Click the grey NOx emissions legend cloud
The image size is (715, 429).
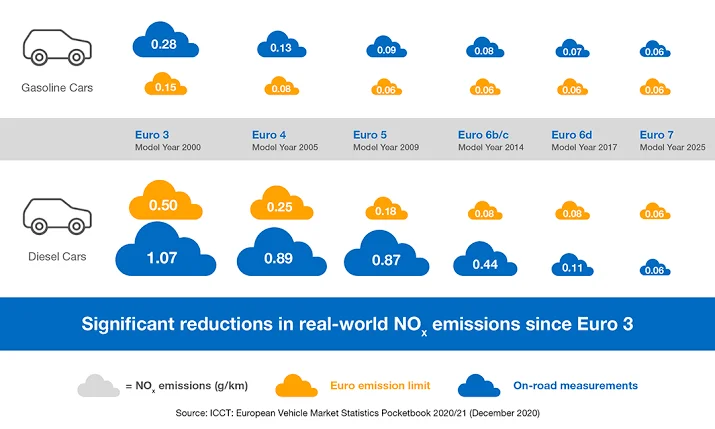point(98,386)
